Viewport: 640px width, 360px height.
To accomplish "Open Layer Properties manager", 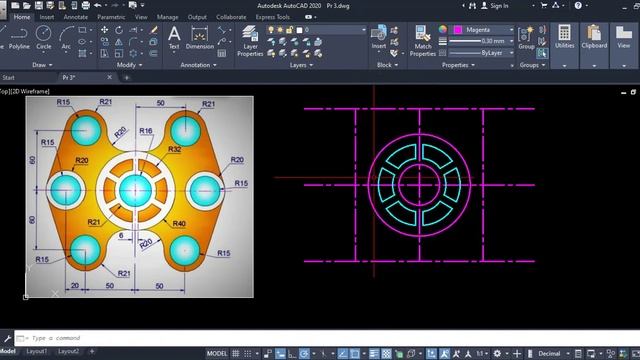I will pyautogui.click(x=250, y=41).
